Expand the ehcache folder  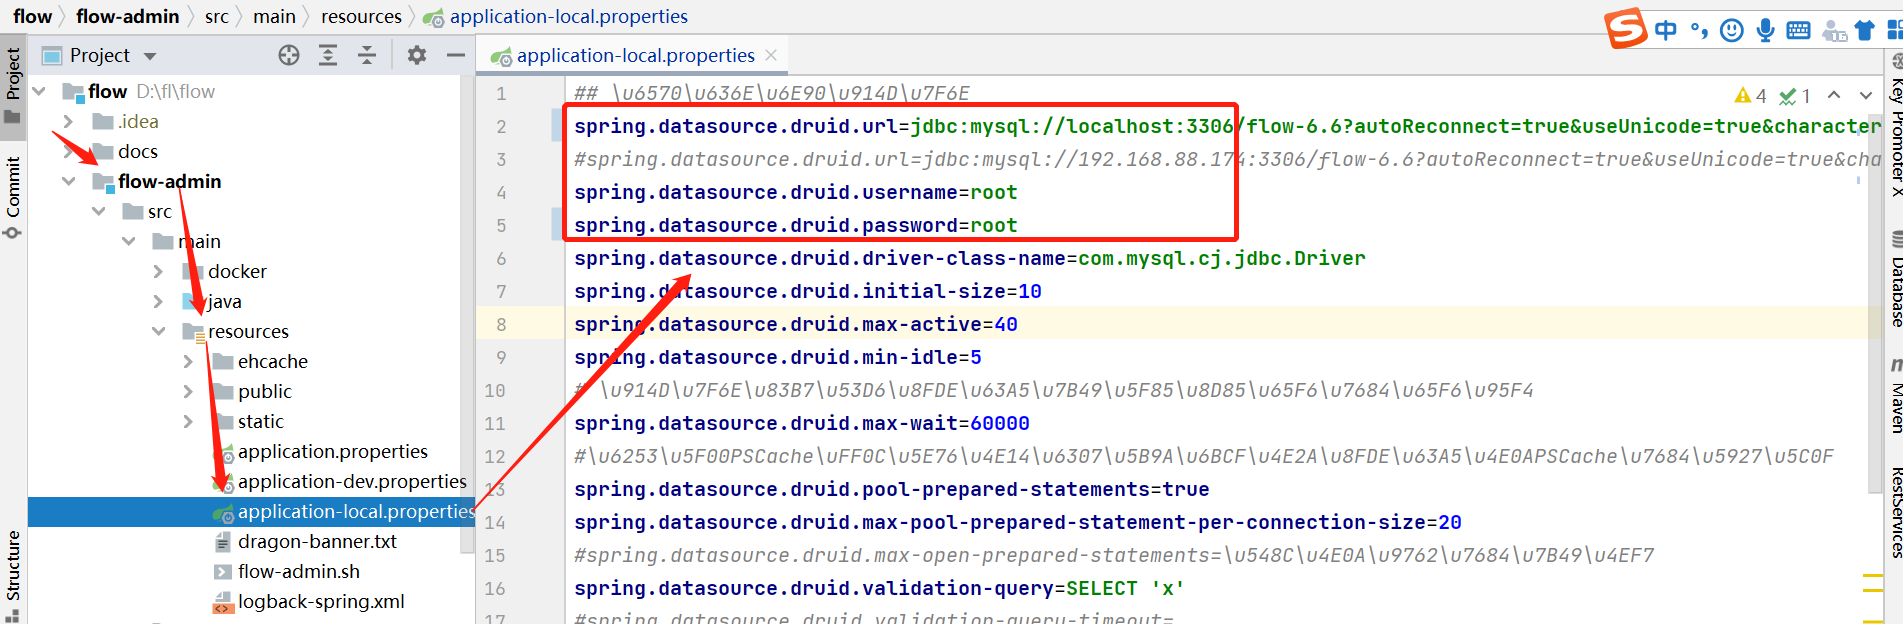click(189, 361)
